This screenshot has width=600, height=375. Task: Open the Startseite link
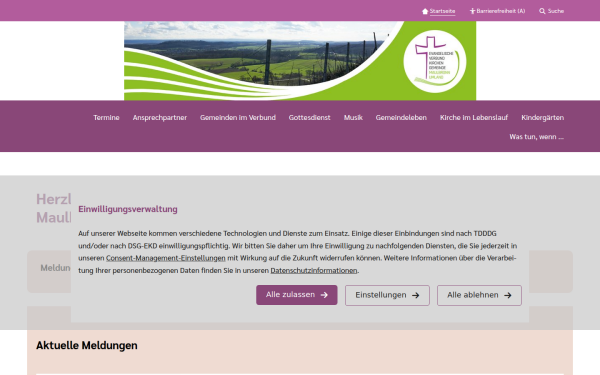[442, 11]
